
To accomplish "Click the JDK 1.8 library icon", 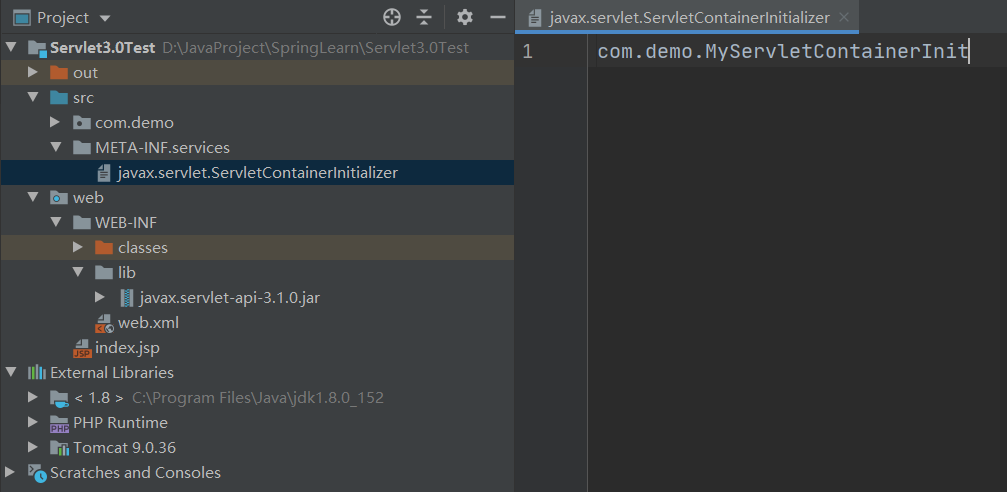I will click(59, 398).
